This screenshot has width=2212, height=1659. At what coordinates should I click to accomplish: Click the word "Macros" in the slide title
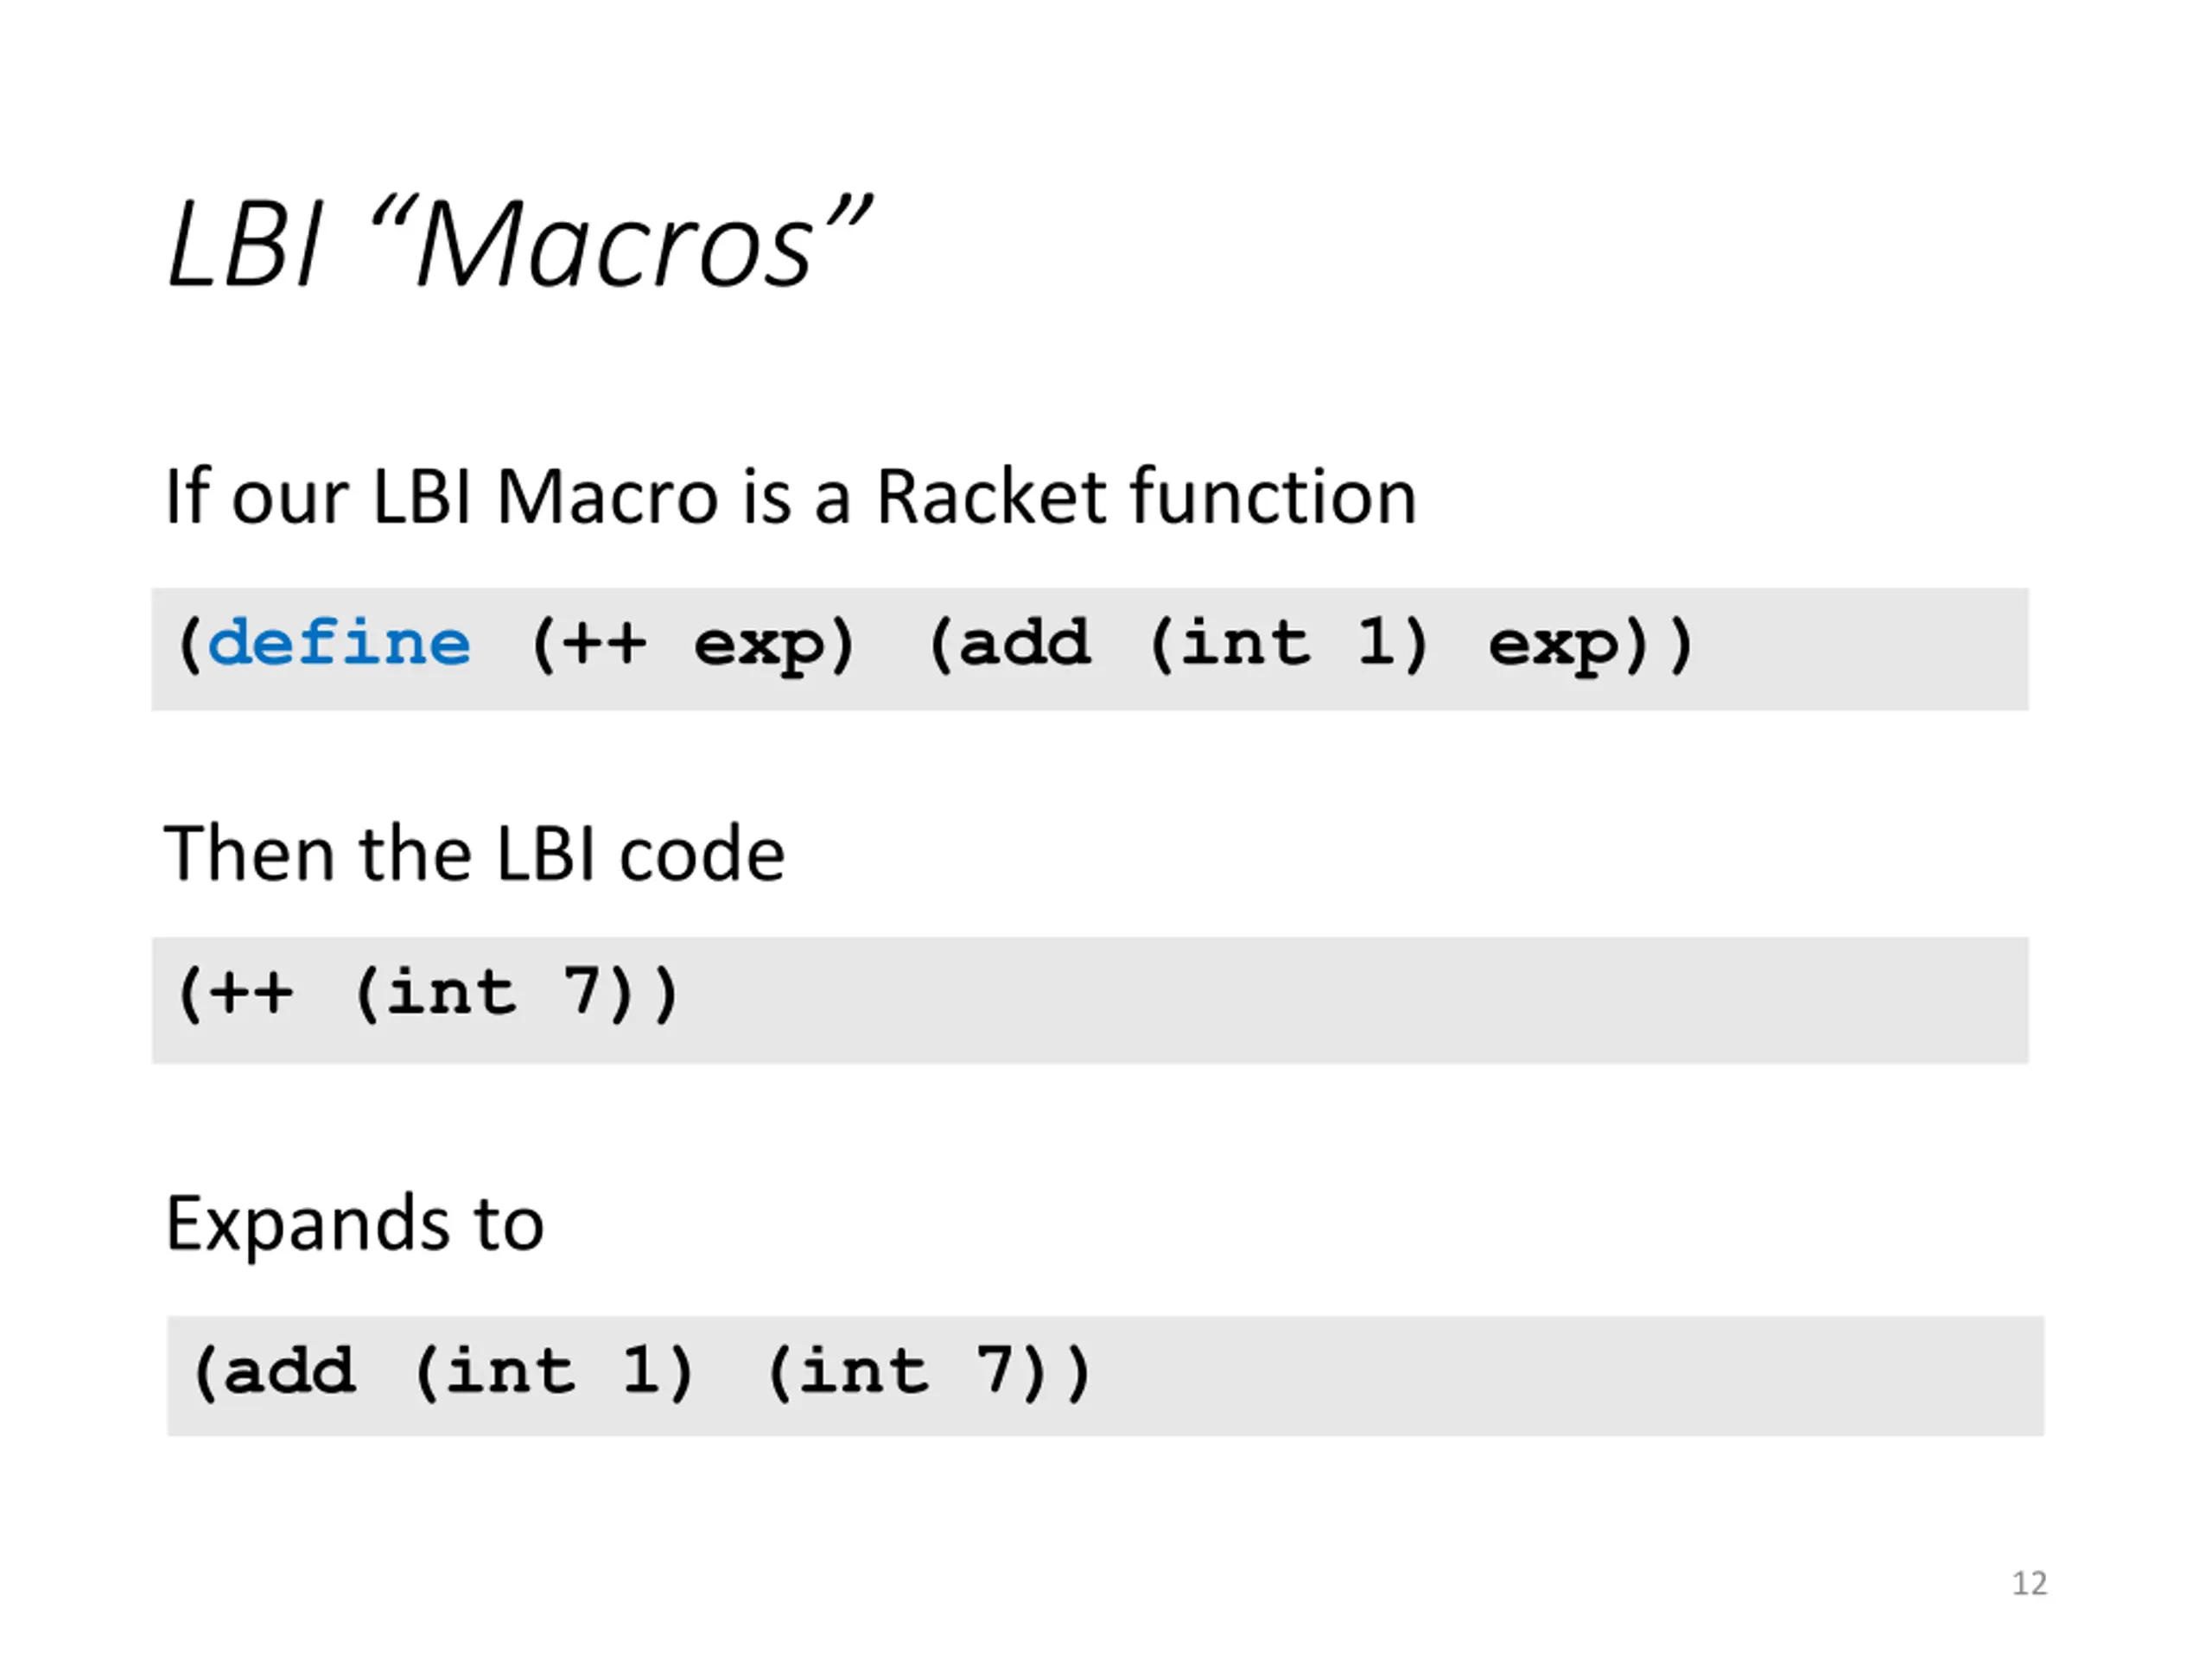(614, 246)
